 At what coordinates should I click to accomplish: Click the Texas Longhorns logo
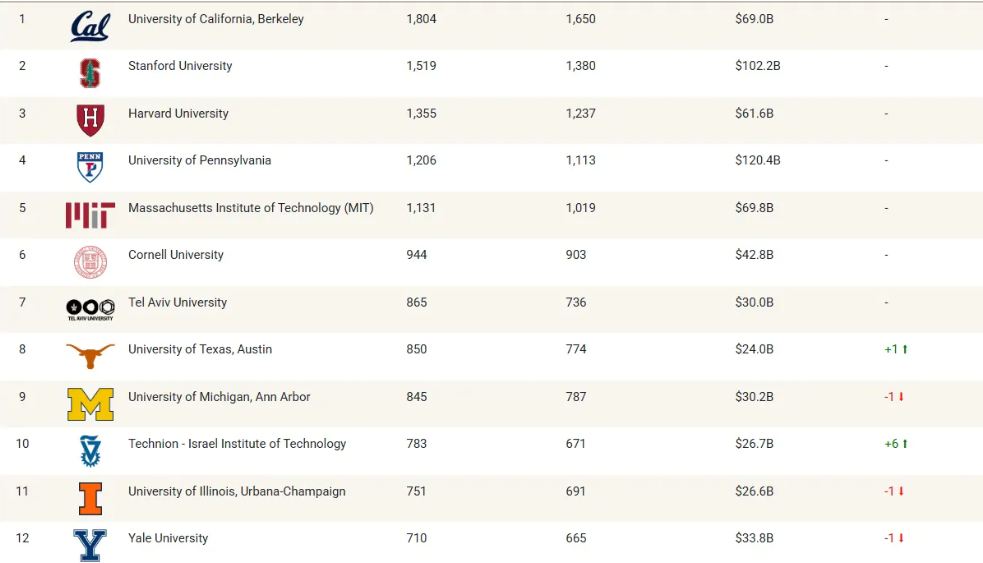(90, 355)
